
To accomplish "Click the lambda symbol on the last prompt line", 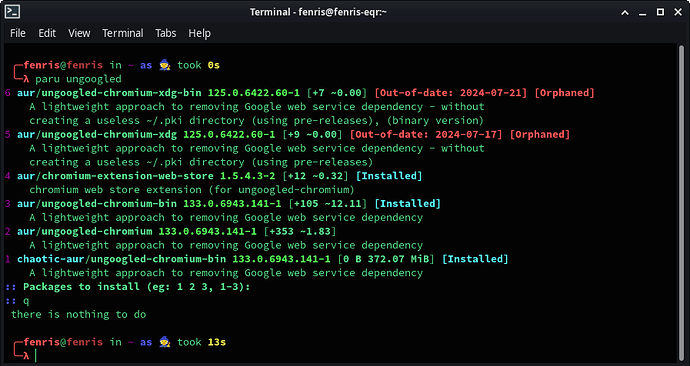I will click(26, 356).
